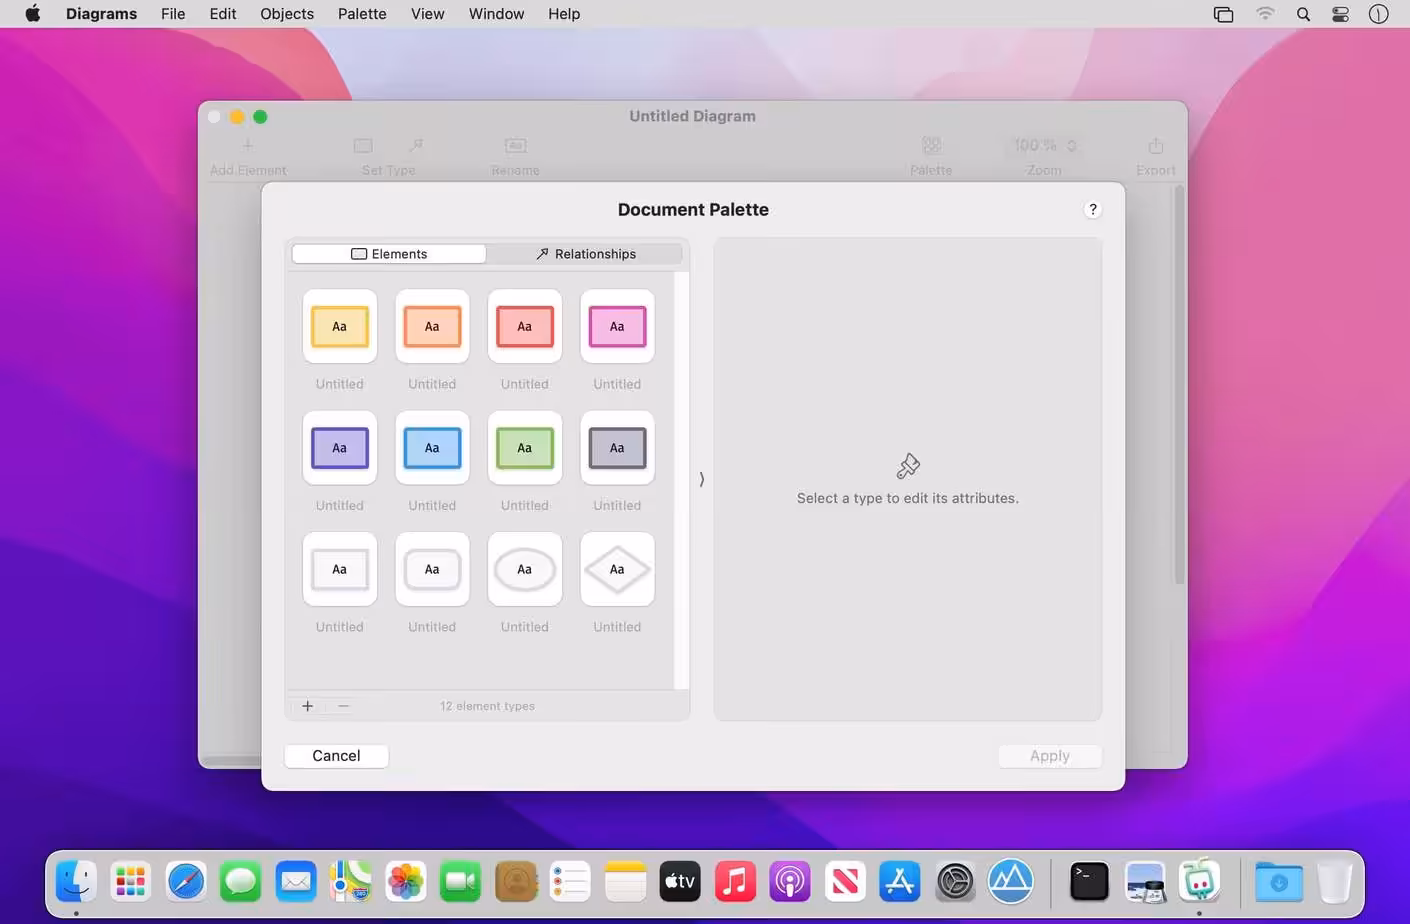
Task: Select the diamond element type
Action: 617,569
